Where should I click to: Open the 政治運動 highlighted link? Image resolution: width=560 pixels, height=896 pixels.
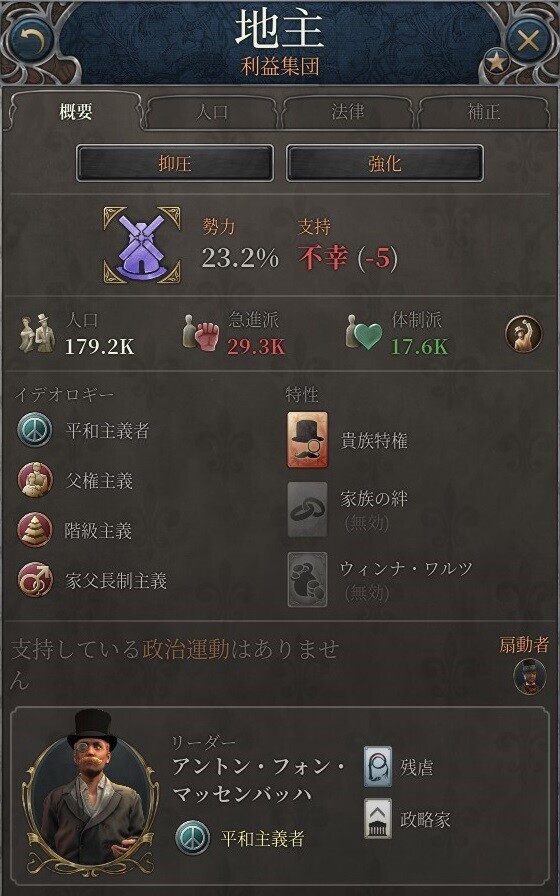(x=186, y=650)
